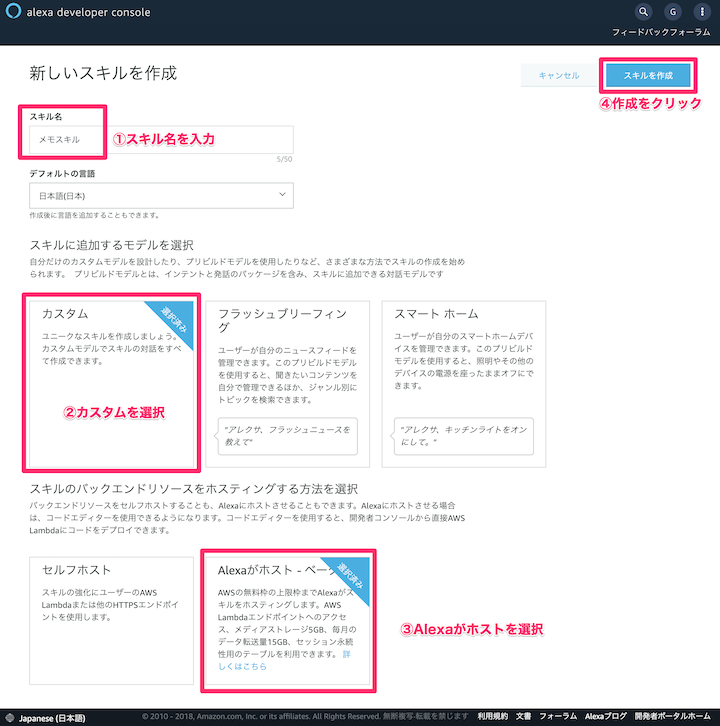720x726 pixels.
Task: Open the Alexaブログ footer link
Action: 606,716
